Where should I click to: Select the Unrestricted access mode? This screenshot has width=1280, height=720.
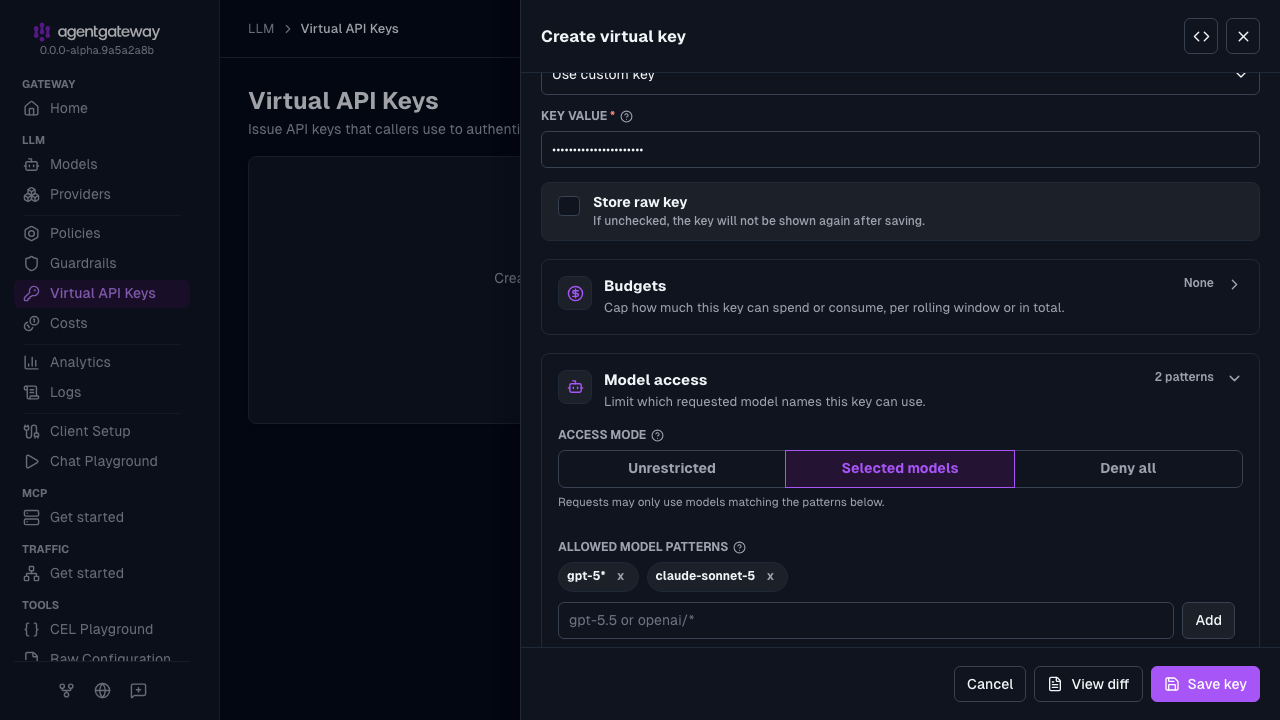672,468
